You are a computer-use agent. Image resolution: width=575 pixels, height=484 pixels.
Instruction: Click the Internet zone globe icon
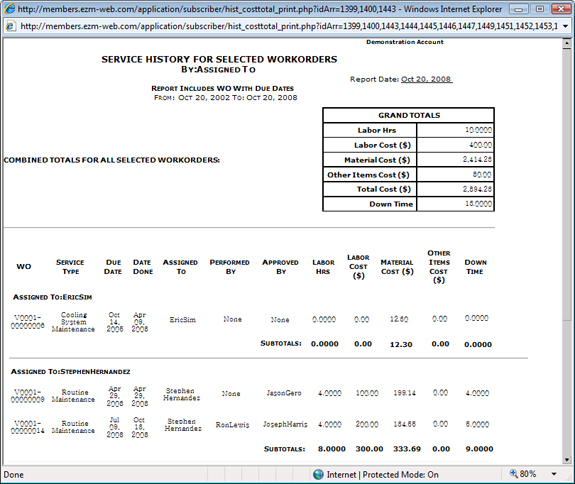tap(318, 474)
